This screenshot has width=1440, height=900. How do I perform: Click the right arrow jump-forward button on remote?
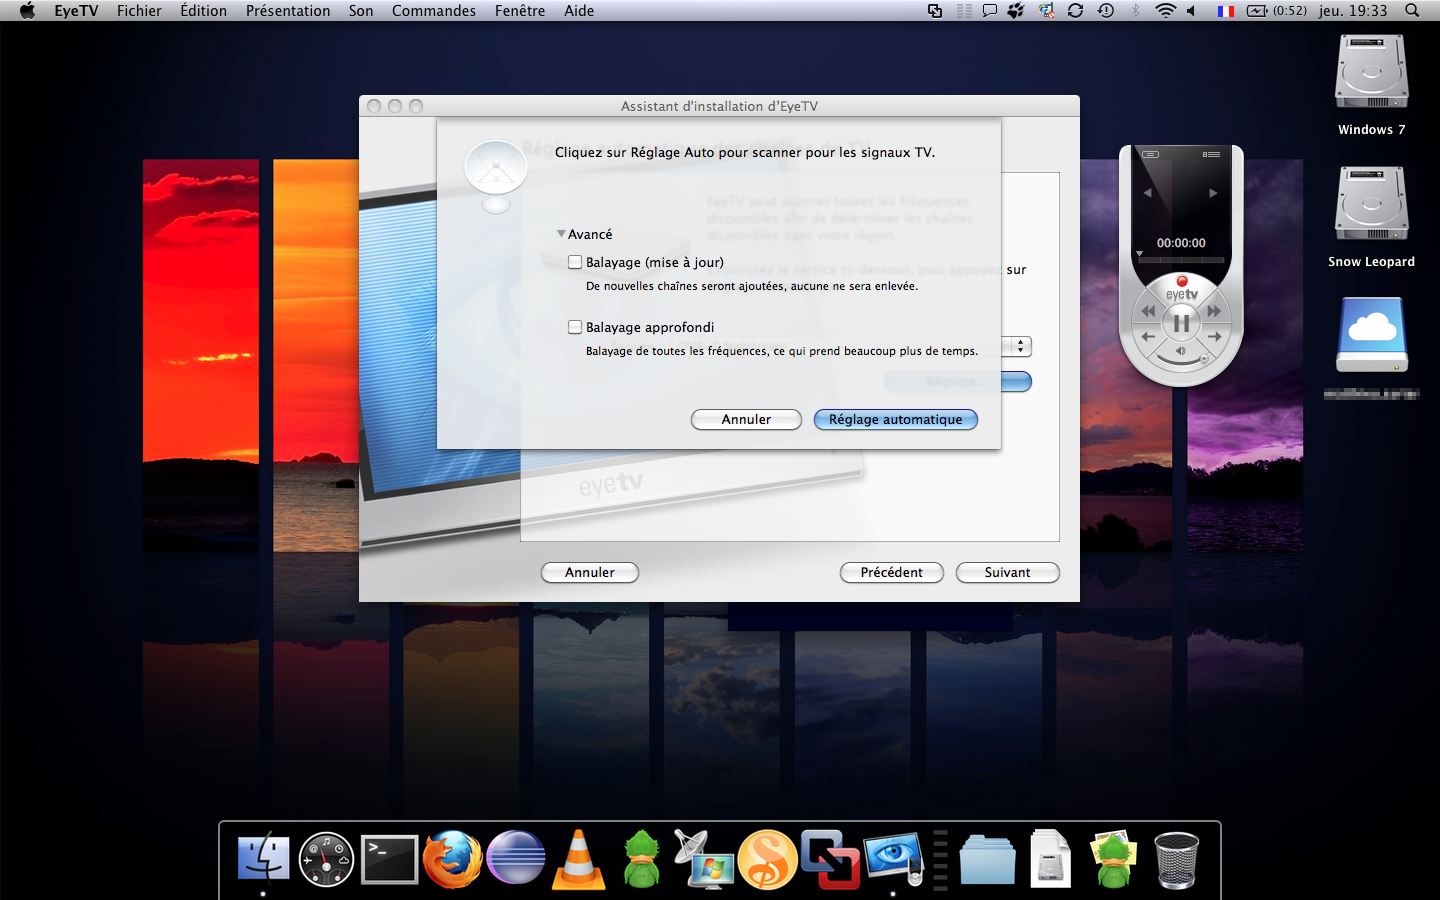coord(1214,337)
